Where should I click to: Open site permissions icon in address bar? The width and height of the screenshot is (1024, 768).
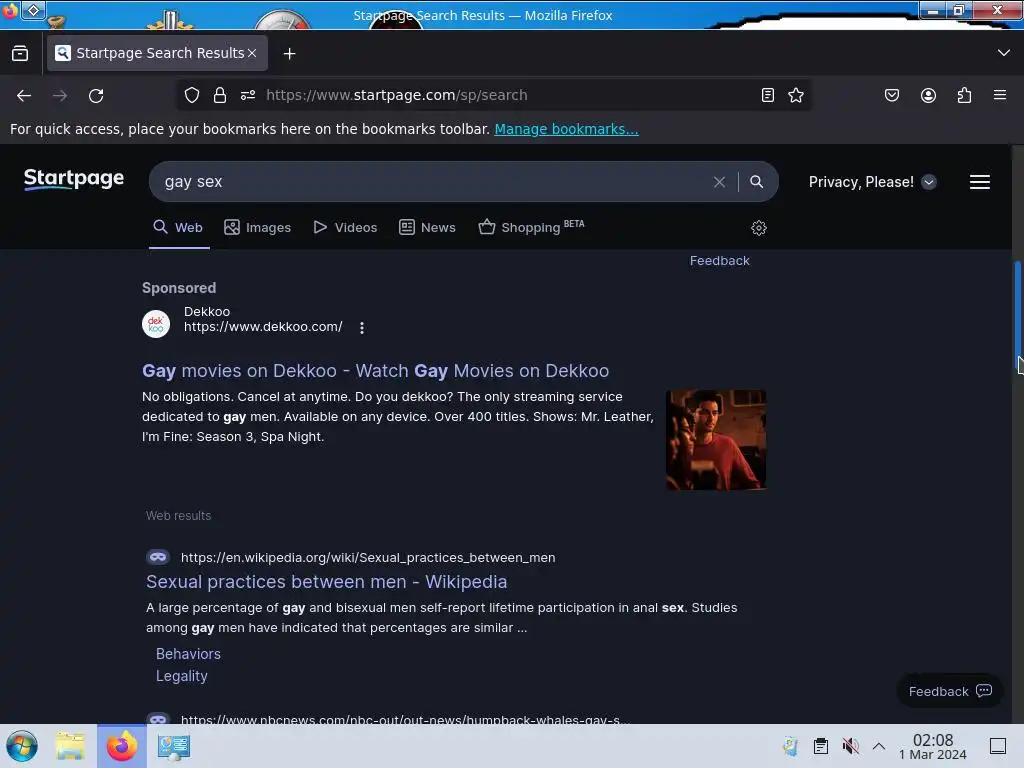click(248, 95)
